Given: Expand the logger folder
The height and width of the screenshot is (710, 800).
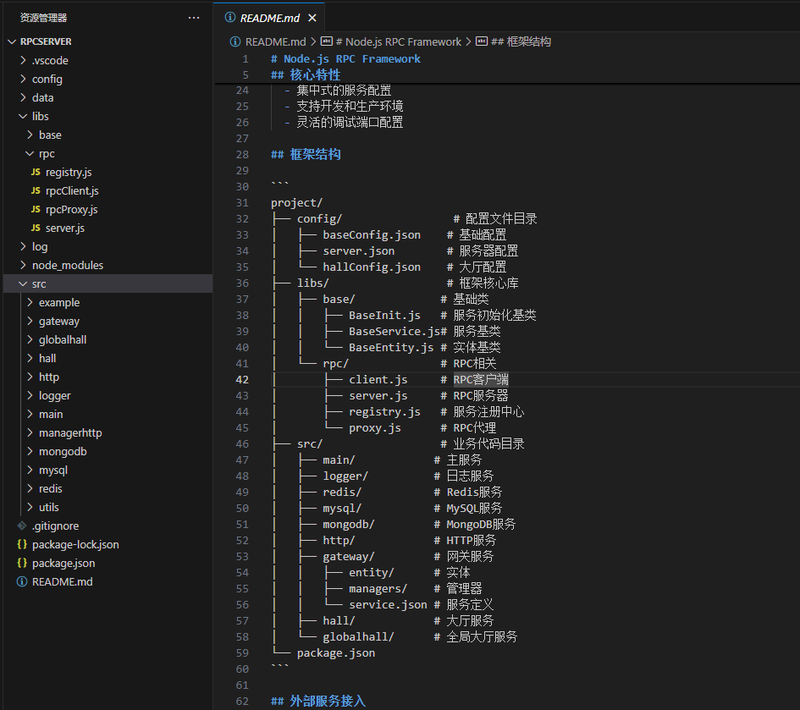Looking at the screenshot, I should point(30,395).
